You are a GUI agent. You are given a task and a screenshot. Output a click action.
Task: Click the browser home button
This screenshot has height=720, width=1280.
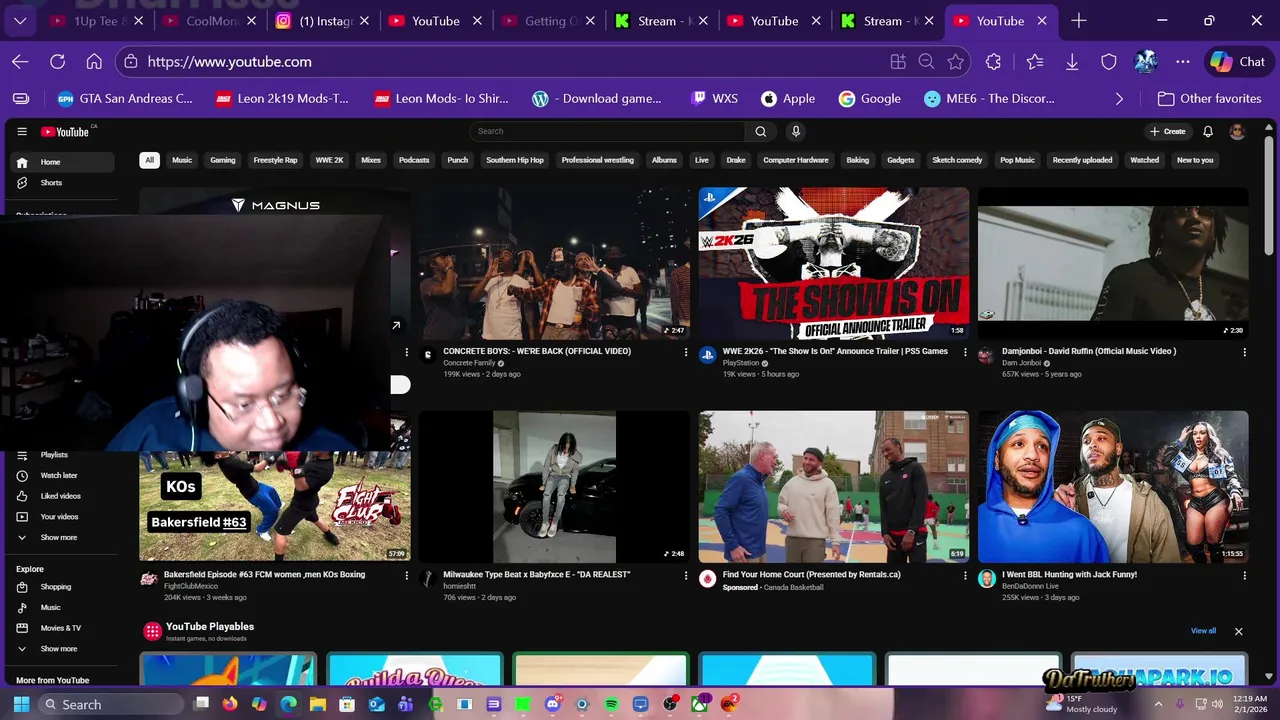(x=94, y=62)
